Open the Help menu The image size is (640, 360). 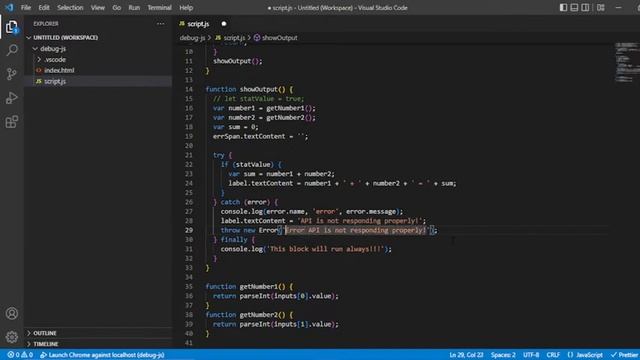(x=186, y=7)
